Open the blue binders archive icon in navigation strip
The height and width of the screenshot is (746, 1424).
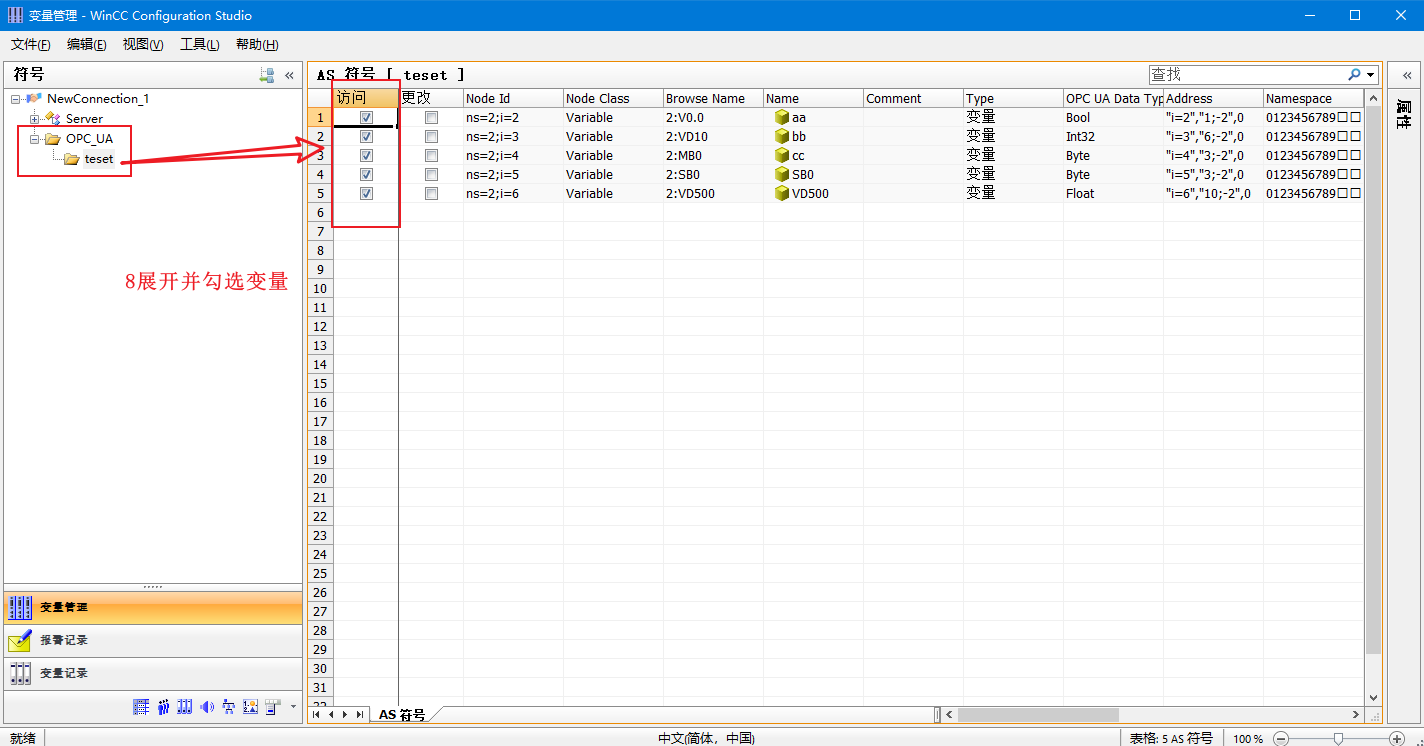[x=185, y=707]
